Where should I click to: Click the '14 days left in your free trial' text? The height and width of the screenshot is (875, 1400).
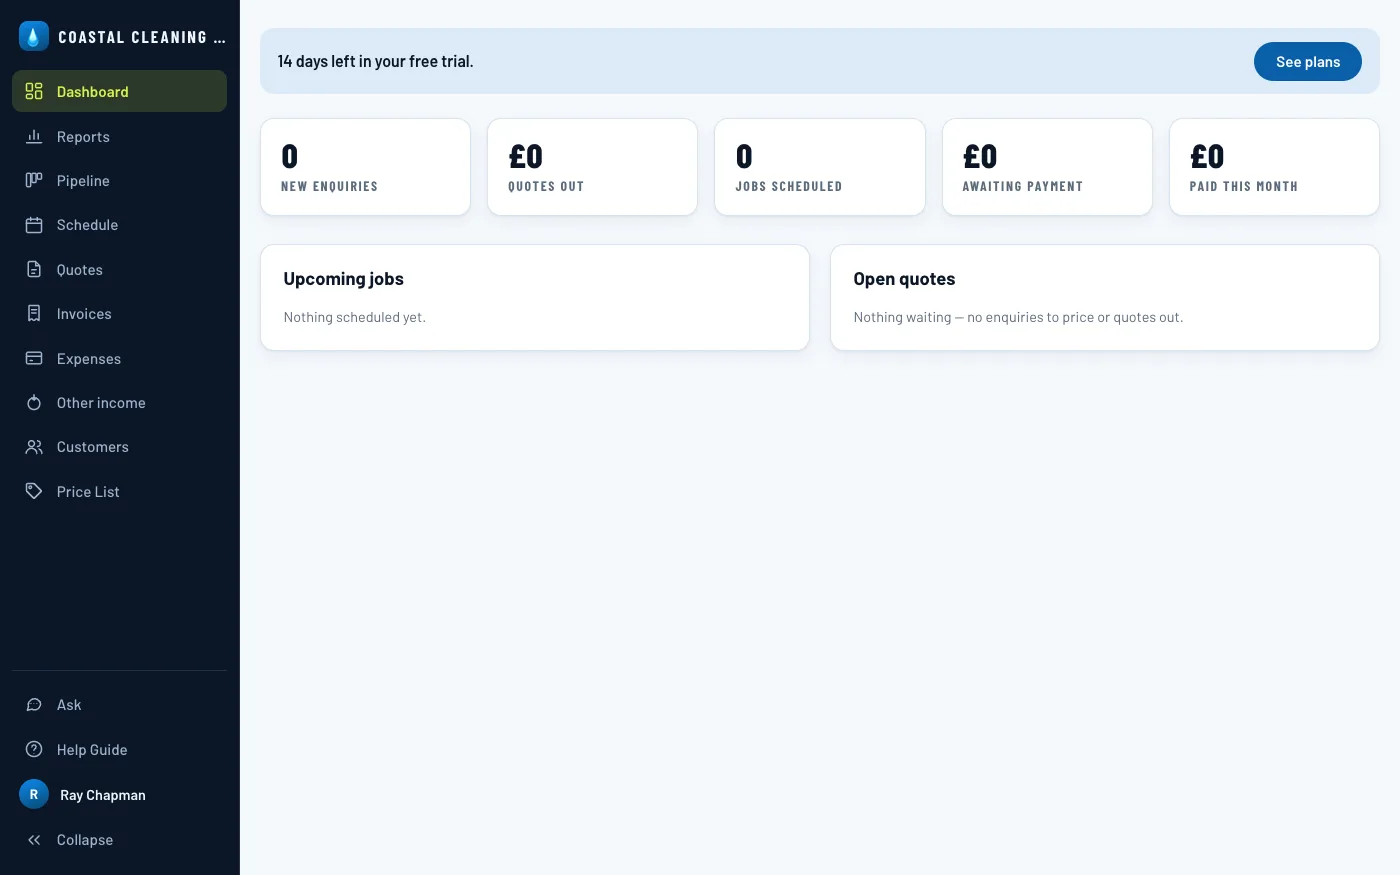376,61
